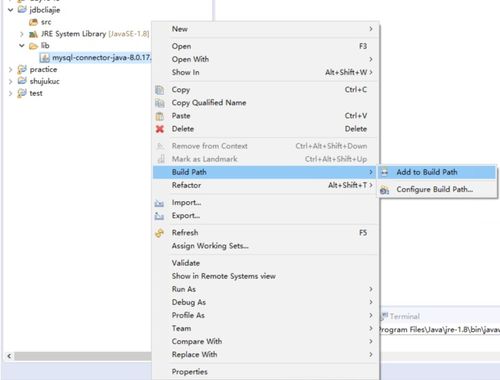Click the src package folder icon
The width and height of the screenshot is (500, 380).
33,22
